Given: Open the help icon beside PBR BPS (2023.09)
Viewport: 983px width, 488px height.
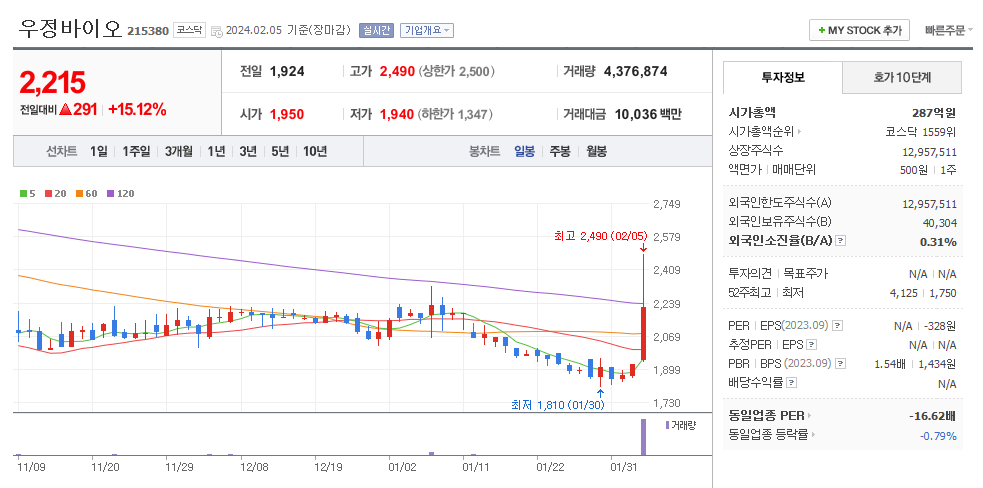Looking at the screenshot, I should (x=841, y=363).
